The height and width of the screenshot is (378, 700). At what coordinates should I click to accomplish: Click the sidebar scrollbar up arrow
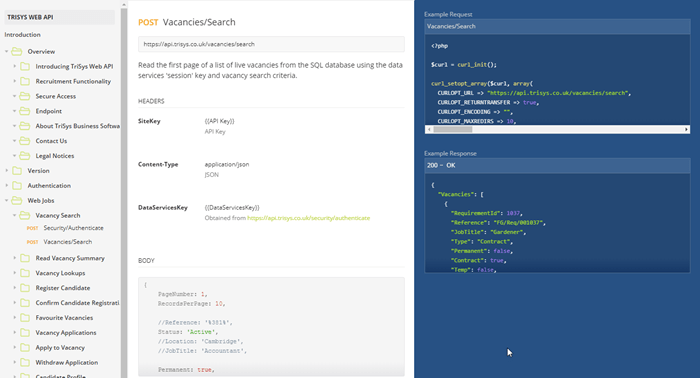coord(124,4)
